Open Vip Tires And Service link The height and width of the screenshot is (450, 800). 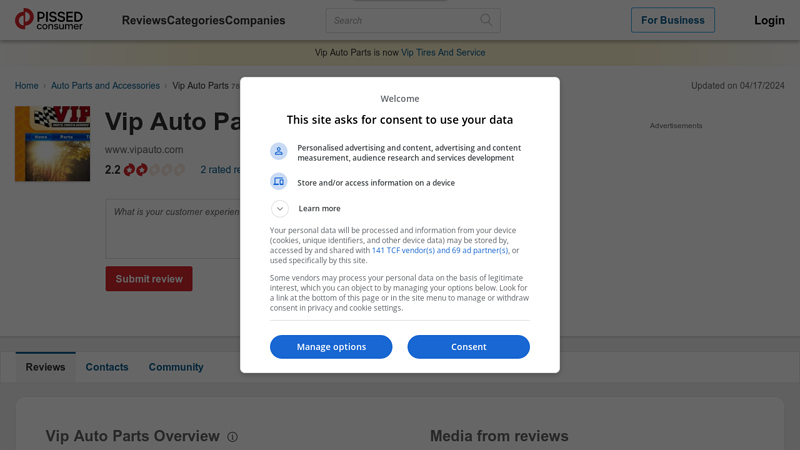point(443,53)
